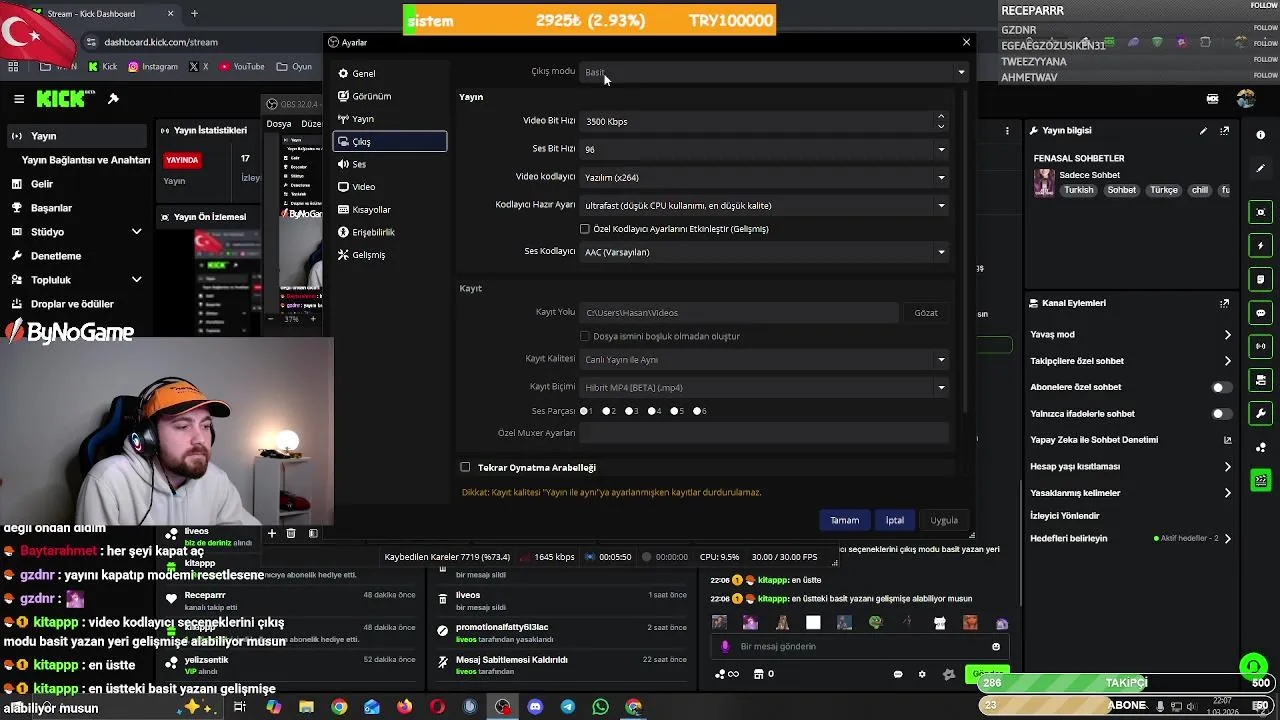1280x720 pixels.
Task: Expand Yasaklanmış kelimeler option
Action: (x=1227, y=492)
